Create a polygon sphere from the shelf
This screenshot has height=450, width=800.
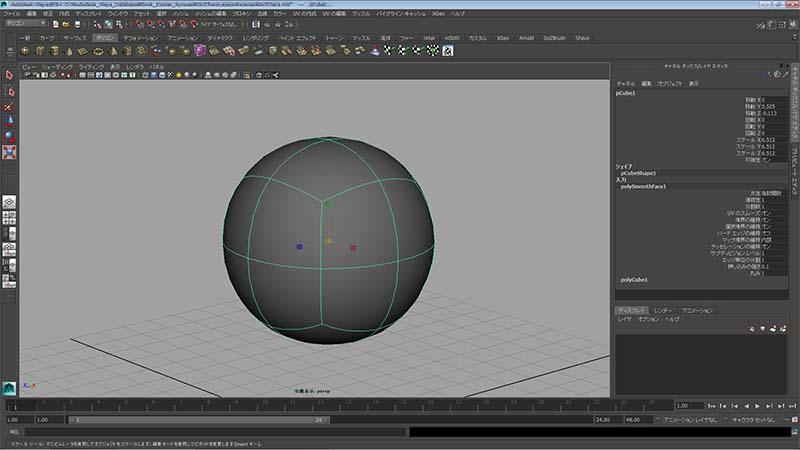tap(25, 51)
